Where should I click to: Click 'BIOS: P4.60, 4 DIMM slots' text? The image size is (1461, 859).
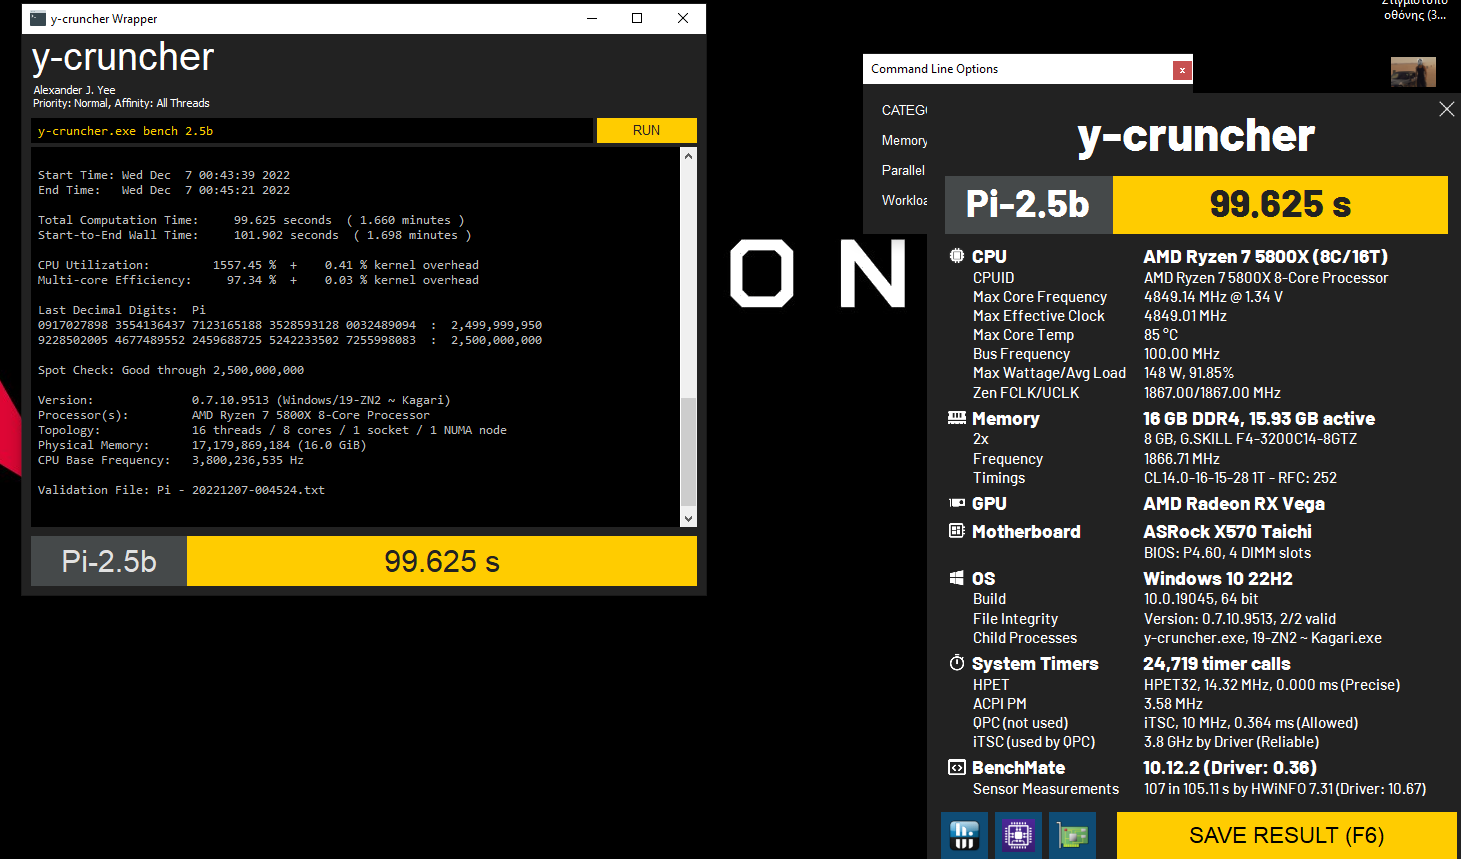tap(1227, 553)
